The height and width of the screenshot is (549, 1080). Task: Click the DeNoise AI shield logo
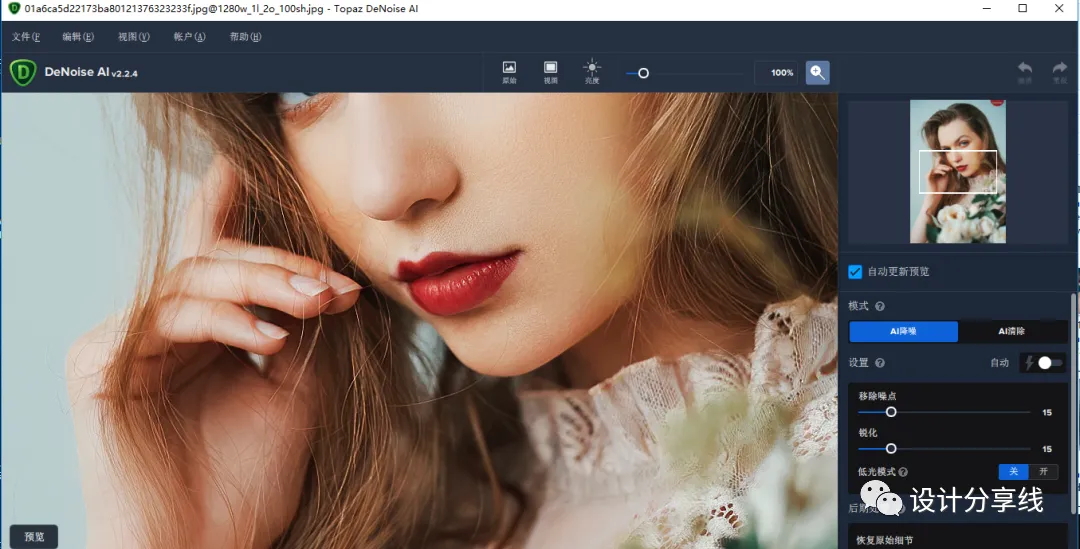pyautogui.click(x=22, y=73)
